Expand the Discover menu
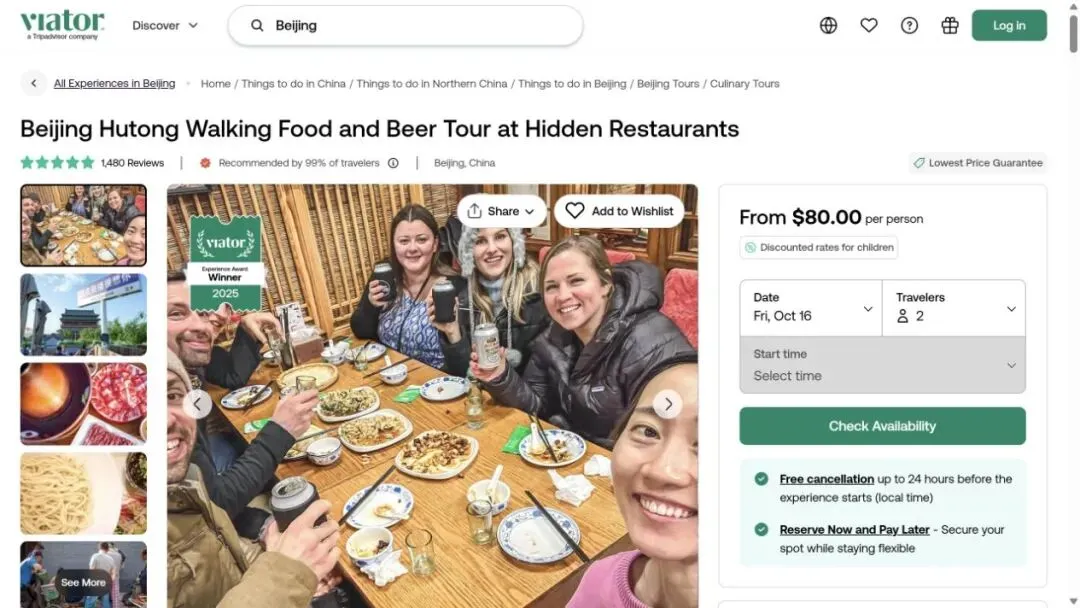The width and height of the screenshot is (1080, 608). click(x=165, y=25)
